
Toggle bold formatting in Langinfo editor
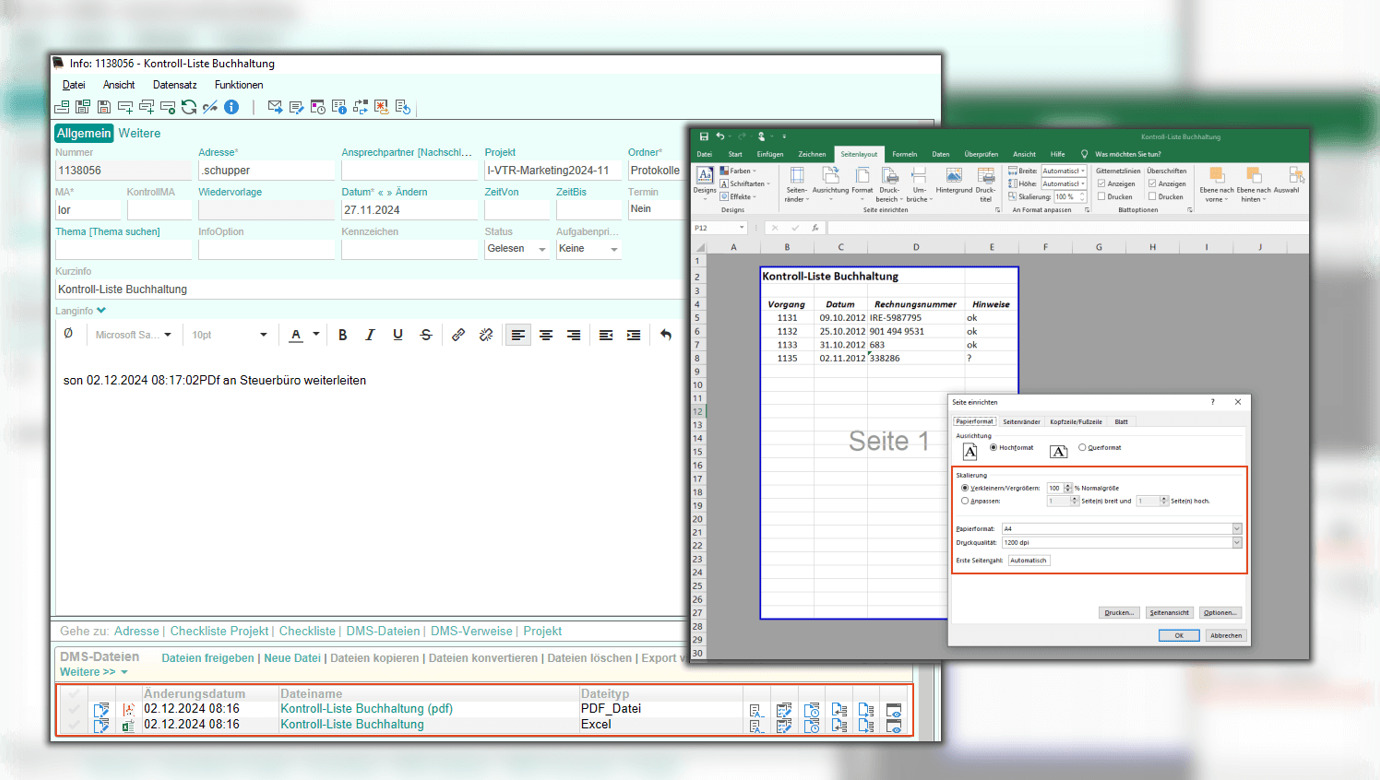[343, 335]
